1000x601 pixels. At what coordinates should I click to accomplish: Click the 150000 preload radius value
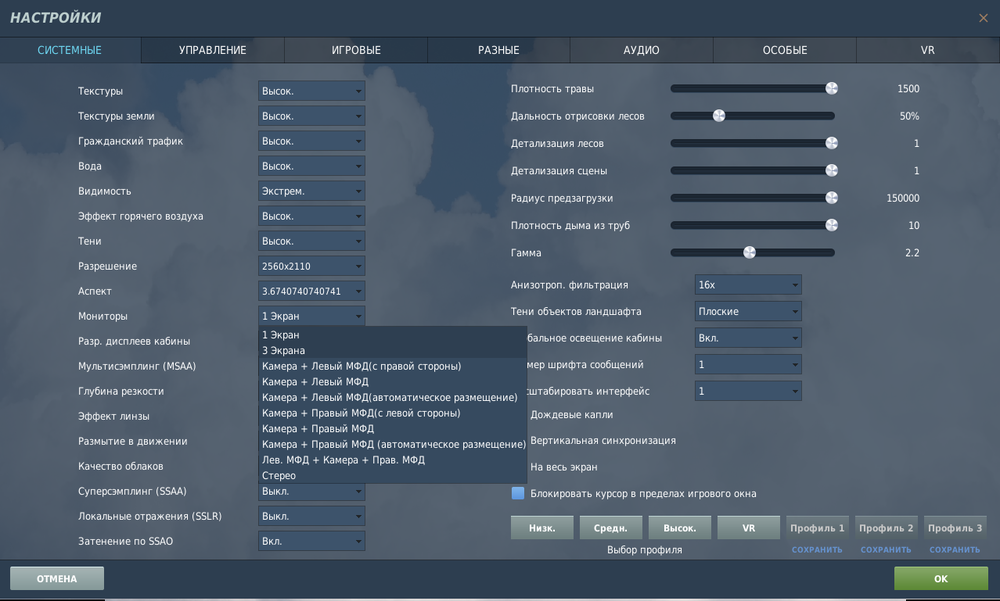pyautogui.click(x=903, y=198)
